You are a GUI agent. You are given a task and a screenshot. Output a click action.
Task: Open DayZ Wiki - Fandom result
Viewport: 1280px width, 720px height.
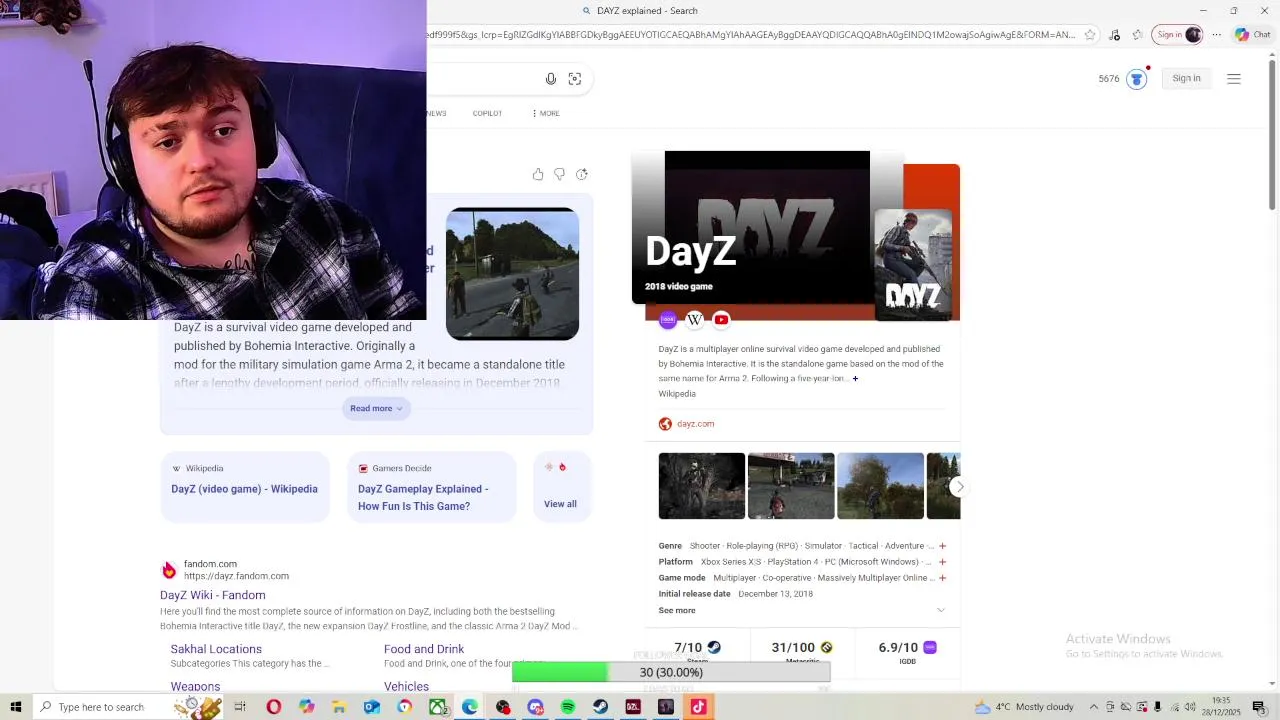tap(213, 595)
